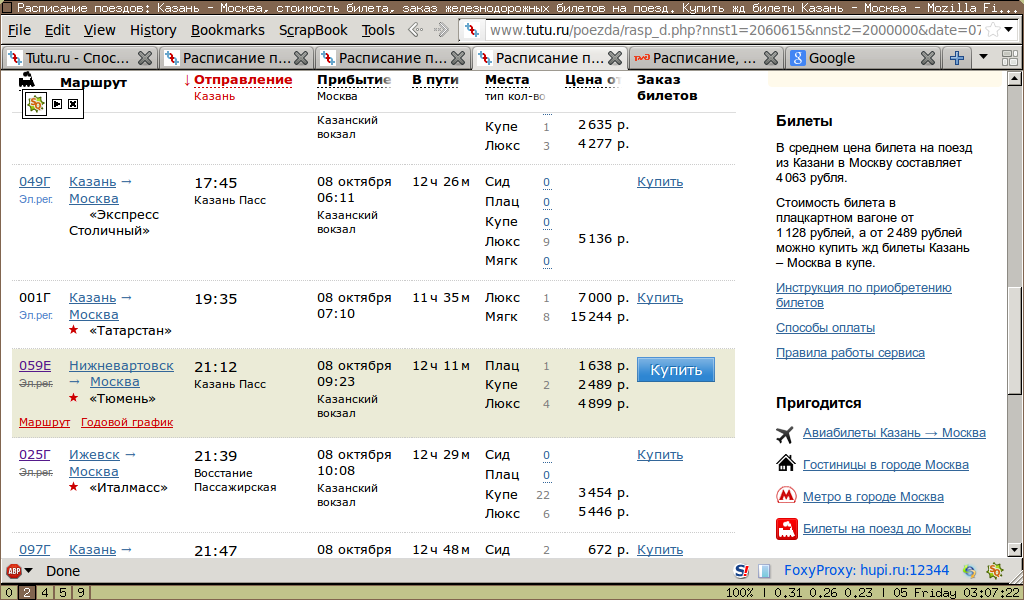This screenshot has width=1024, height=600.
Task: Open Инструкция по приобретению билетов link
Action: 863,295
